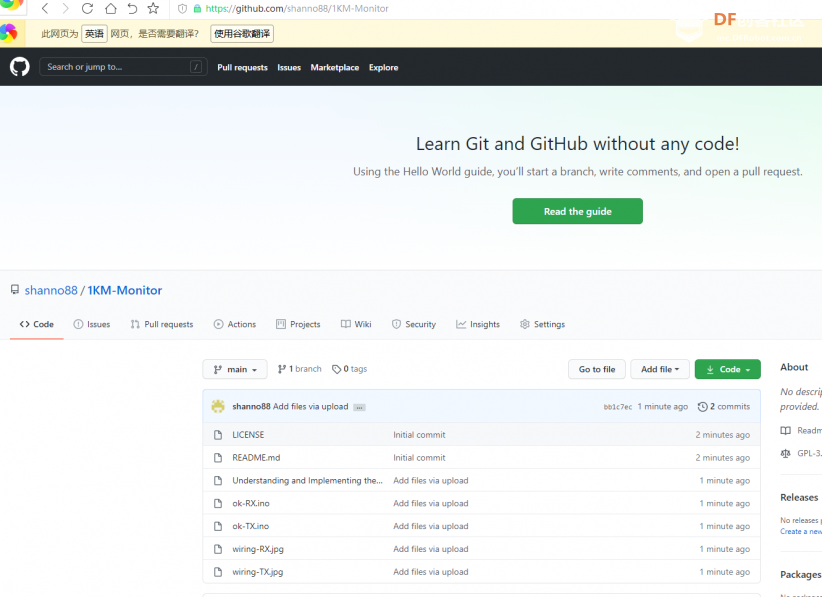Click the green lock icon
822x597 pixels.
197,8
